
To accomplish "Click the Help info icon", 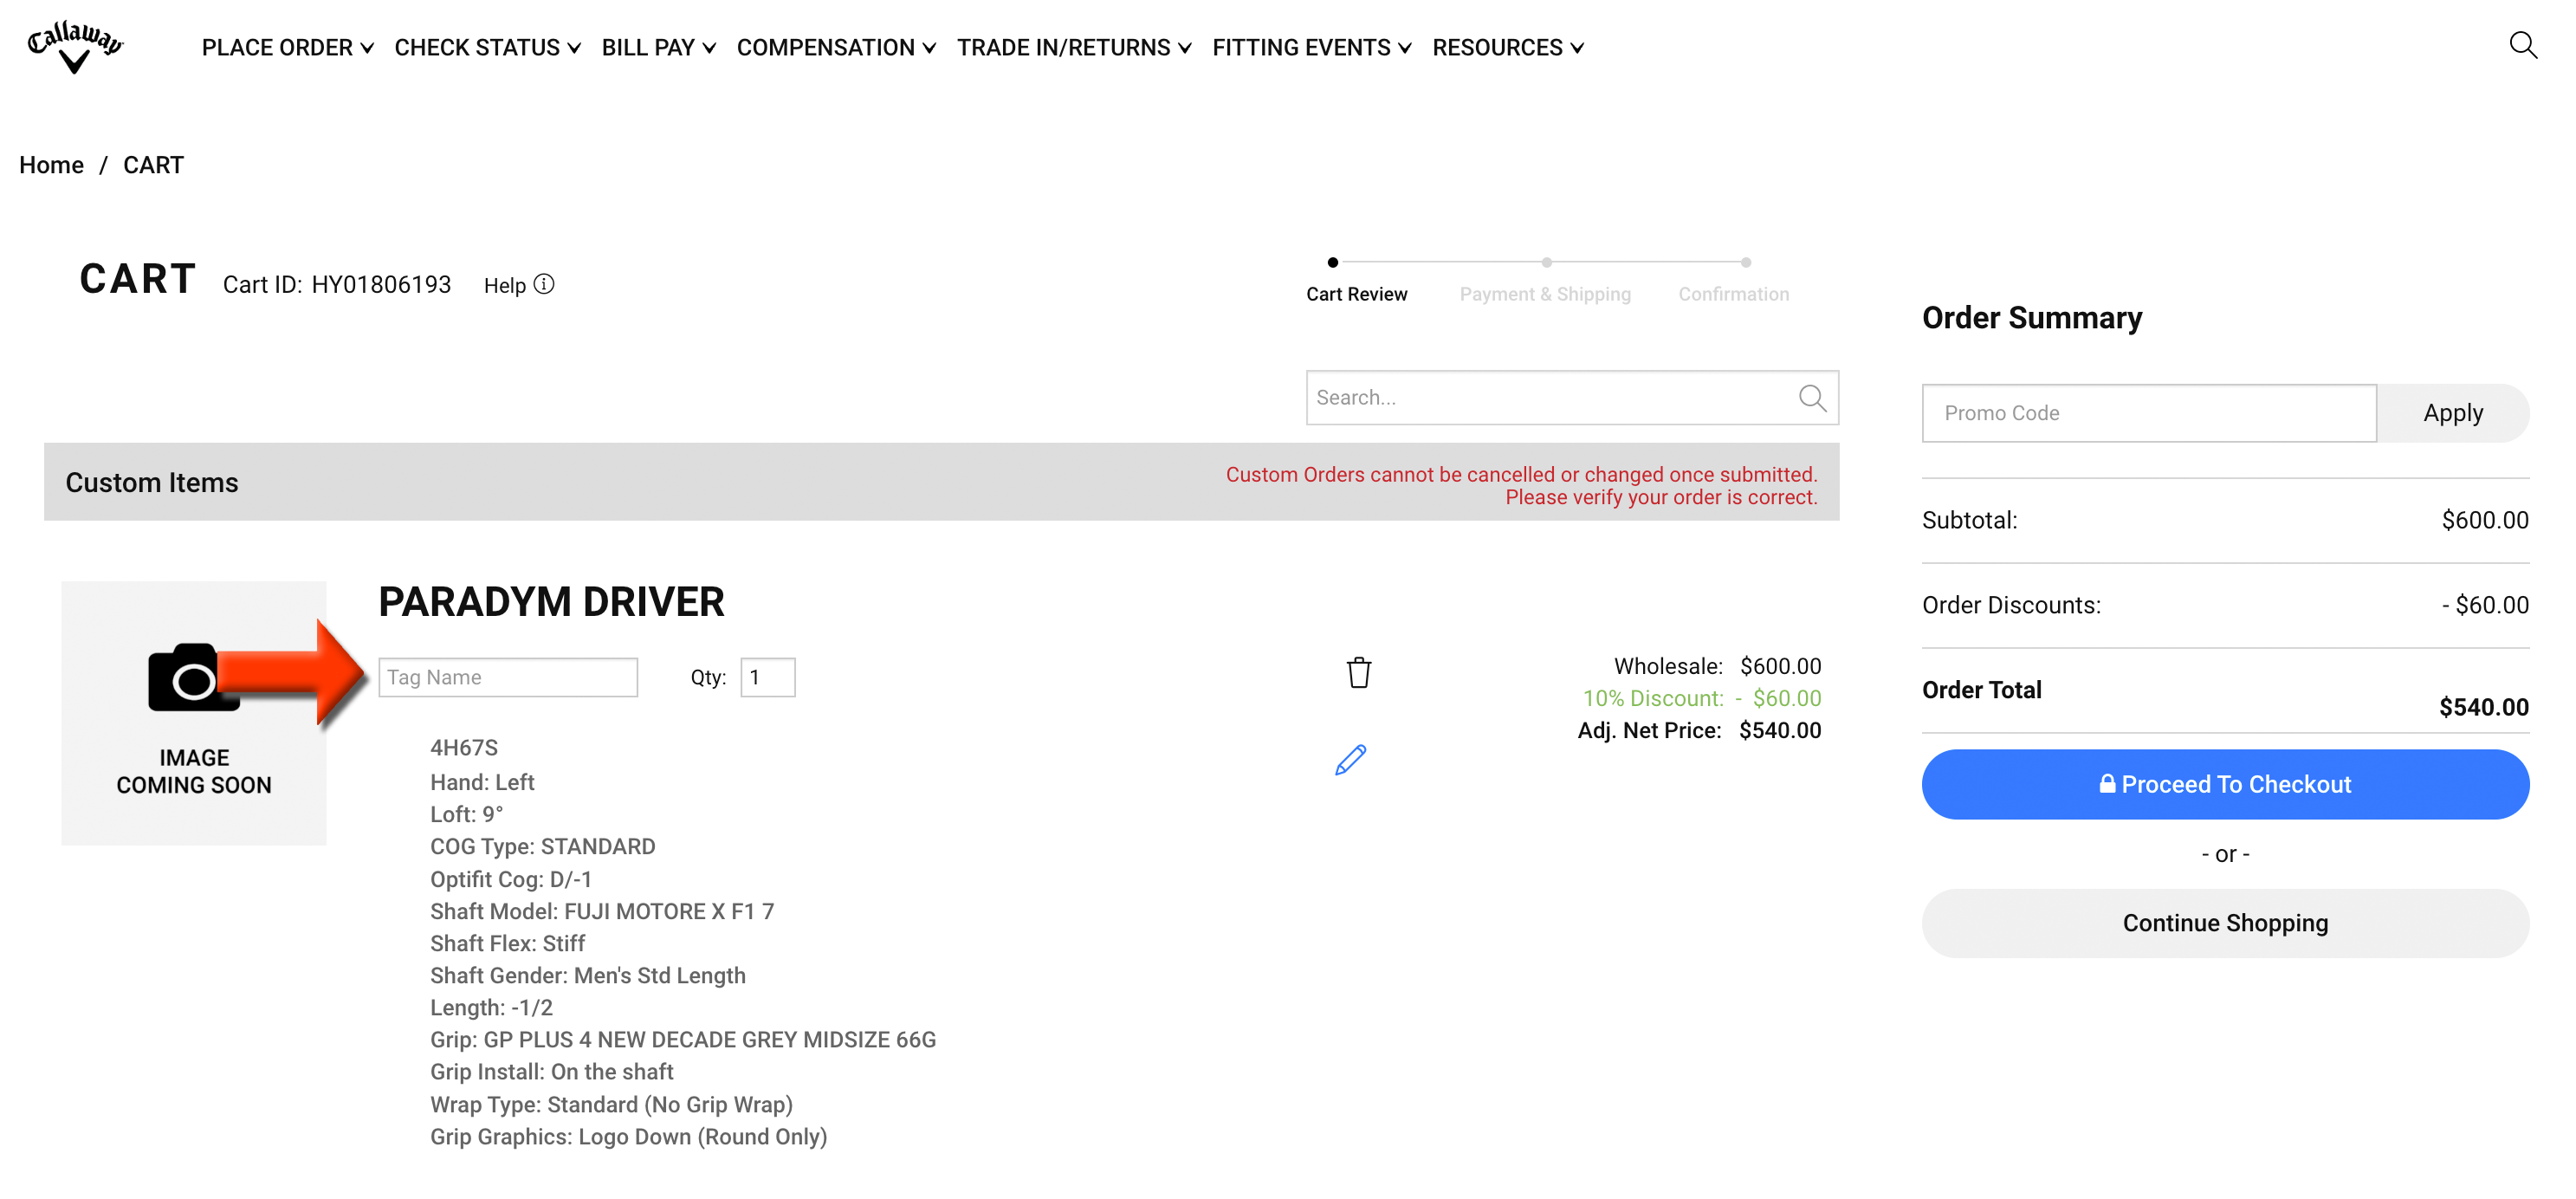I will (x=544, y=285).
